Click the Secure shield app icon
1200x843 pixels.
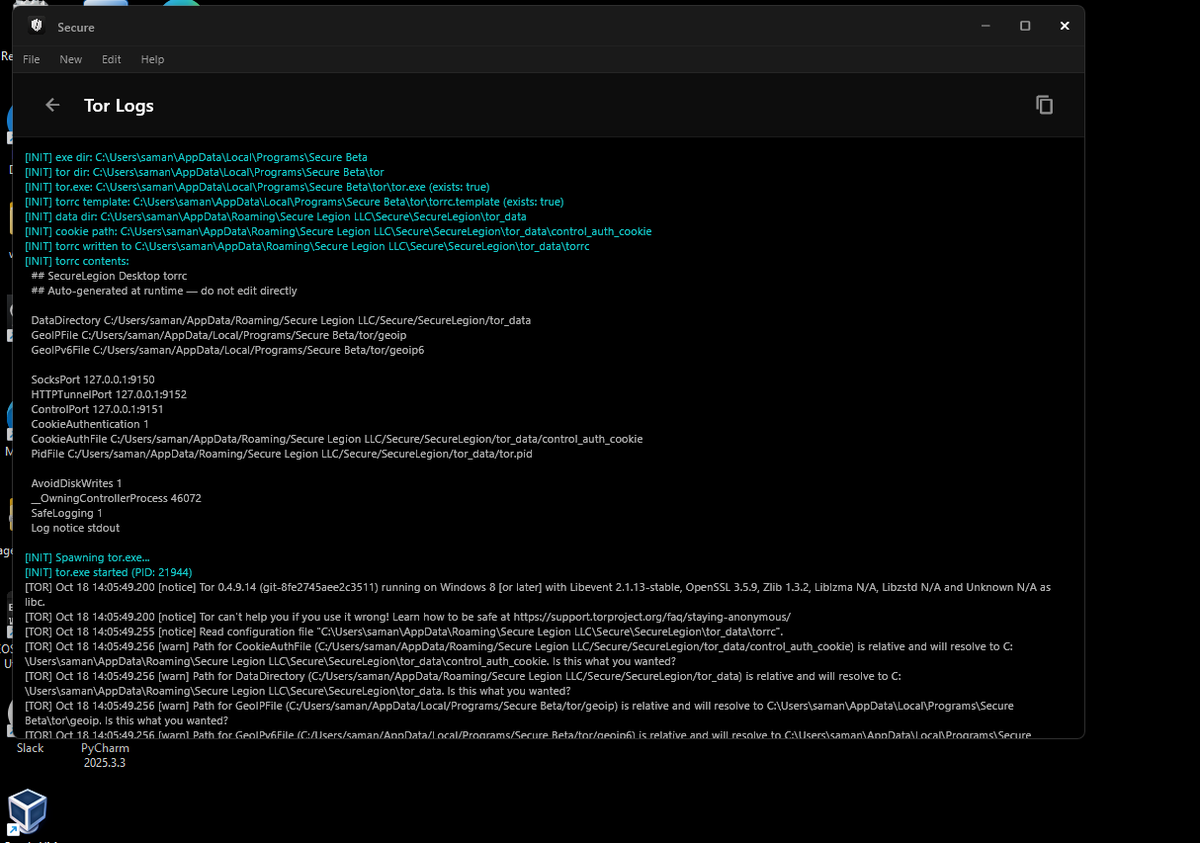[x=37, y=26]
